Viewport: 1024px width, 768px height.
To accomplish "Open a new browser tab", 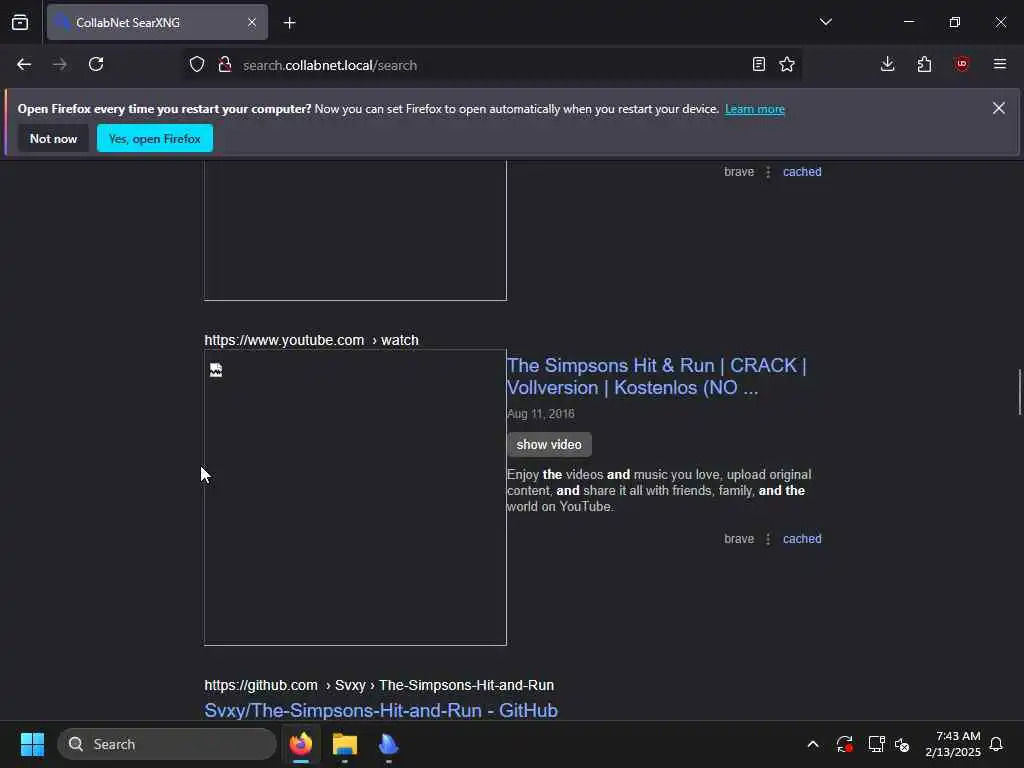I will click(289, 23).
